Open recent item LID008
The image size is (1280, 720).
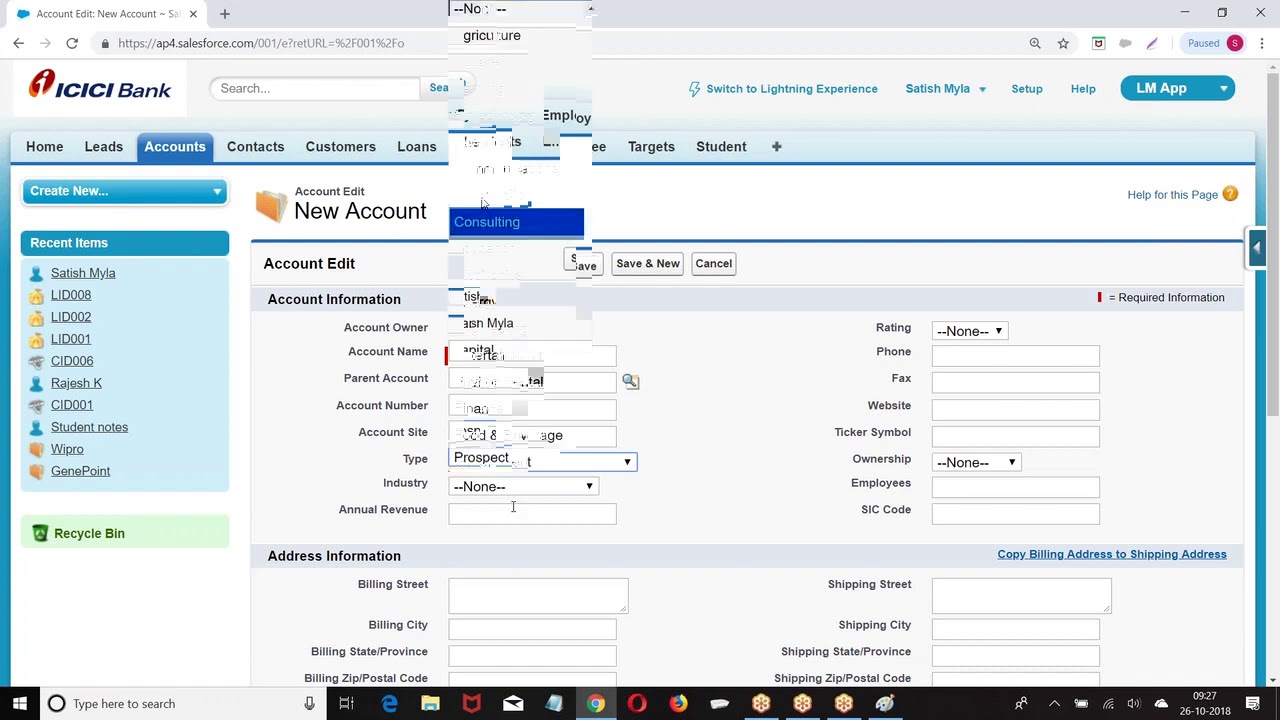tap(71, 295)
